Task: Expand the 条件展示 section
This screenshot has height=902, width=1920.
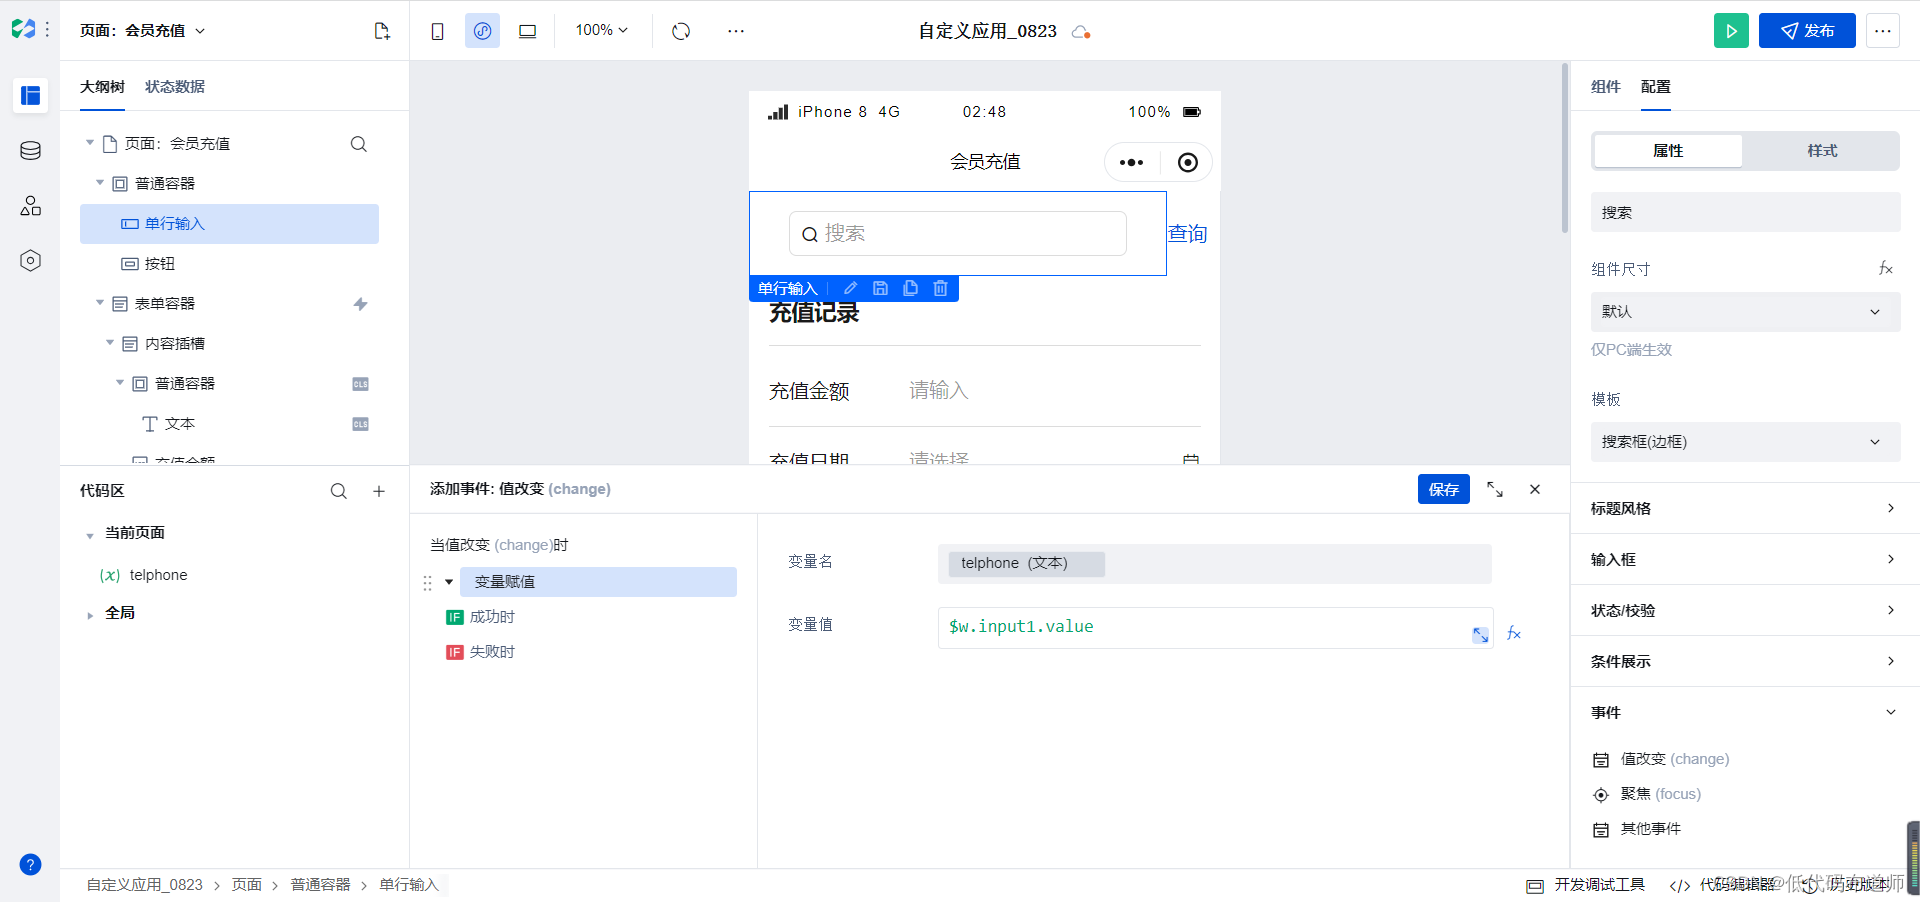Action: [1745, 661]
